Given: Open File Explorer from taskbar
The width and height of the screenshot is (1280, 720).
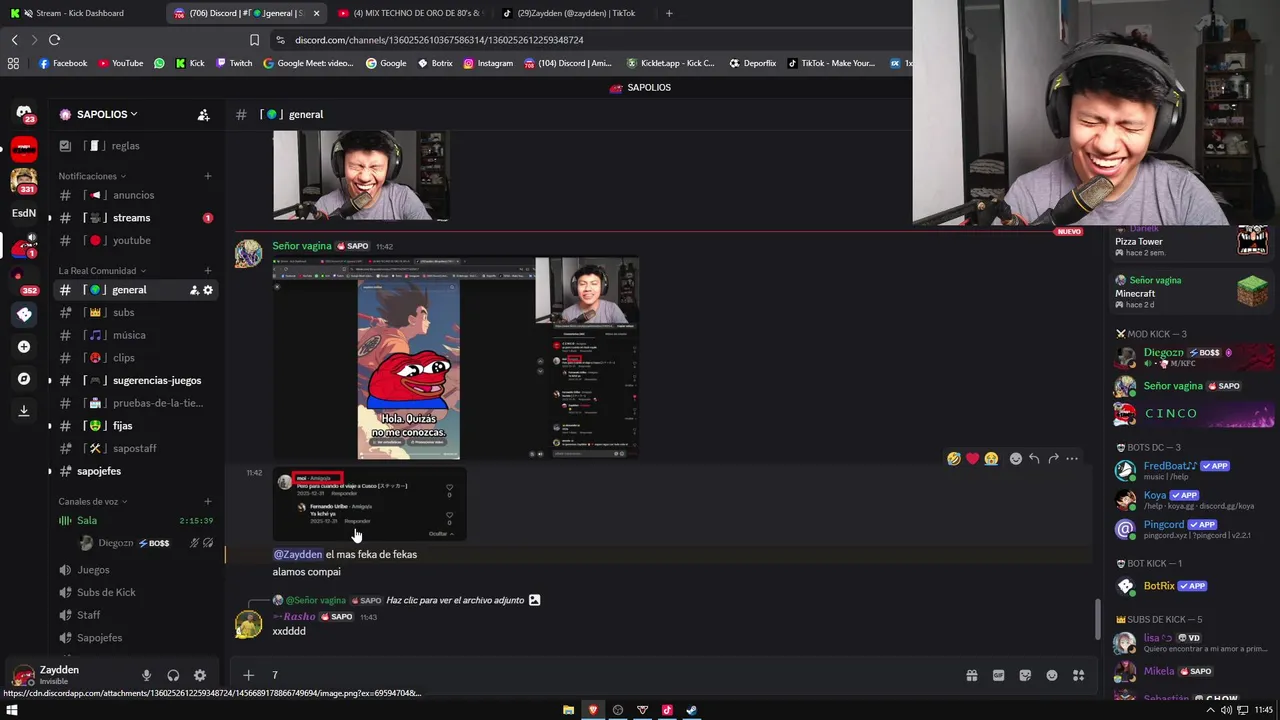Looking at the screenshot, I should (x=568, y=710).
